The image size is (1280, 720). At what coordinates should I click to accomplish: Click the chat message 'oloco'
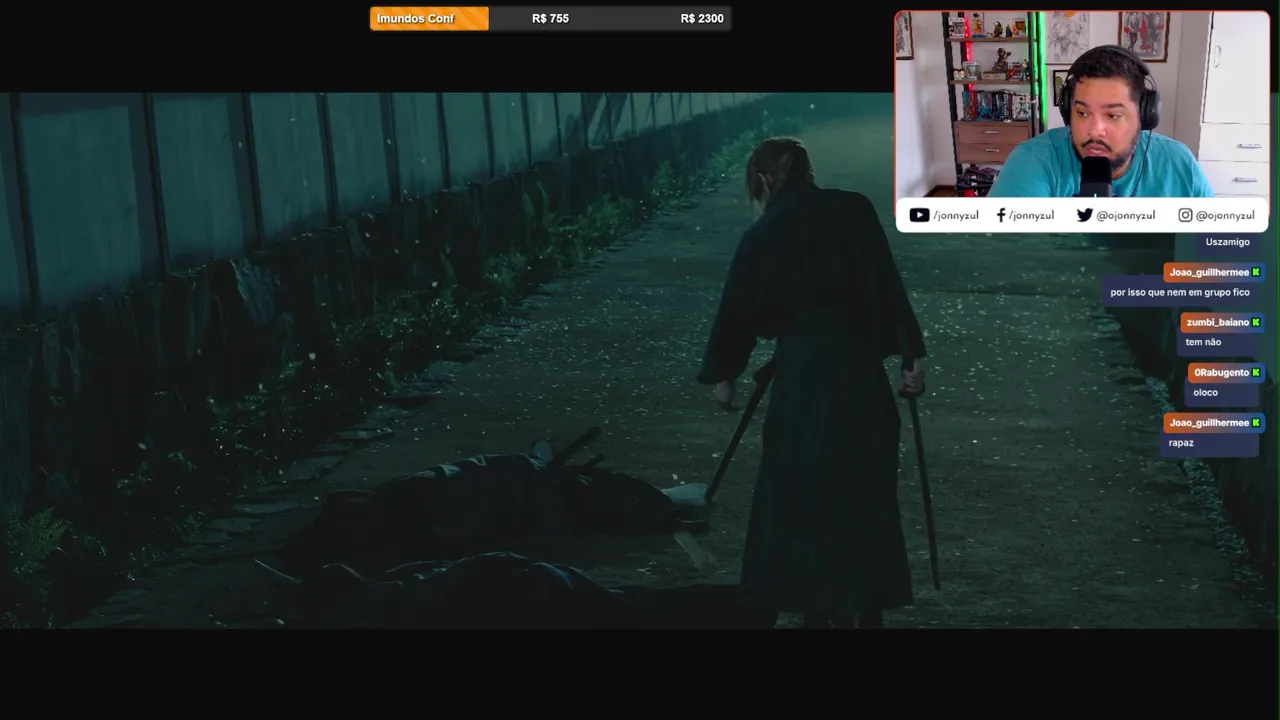(x=1205, y=392)
